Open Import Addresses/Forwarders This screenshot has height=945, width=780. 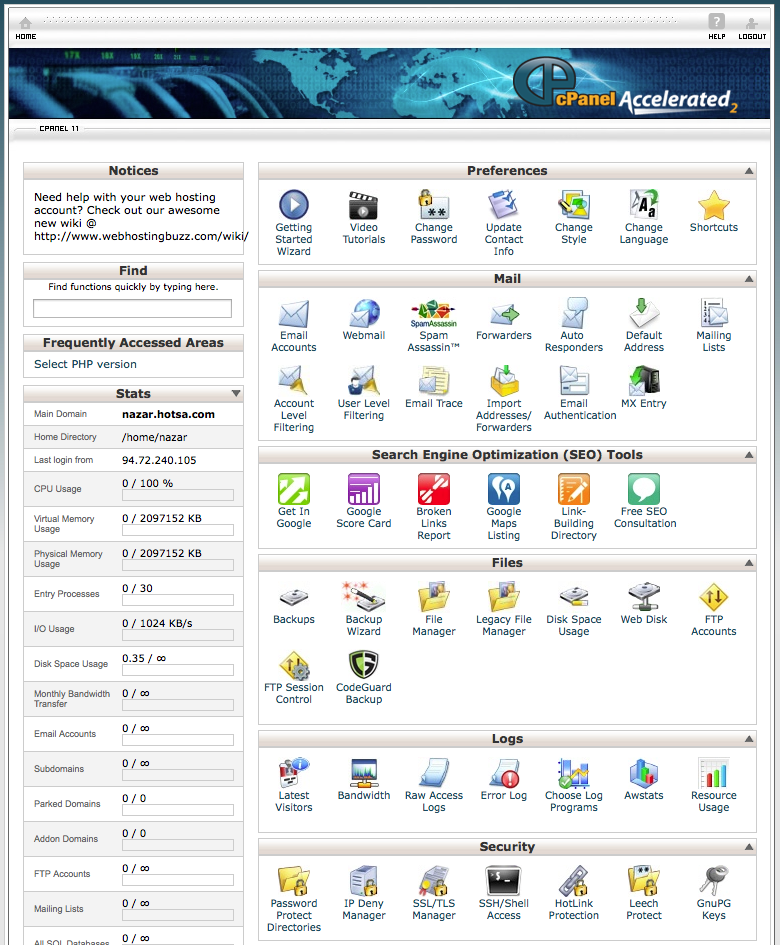pos(503,381)
